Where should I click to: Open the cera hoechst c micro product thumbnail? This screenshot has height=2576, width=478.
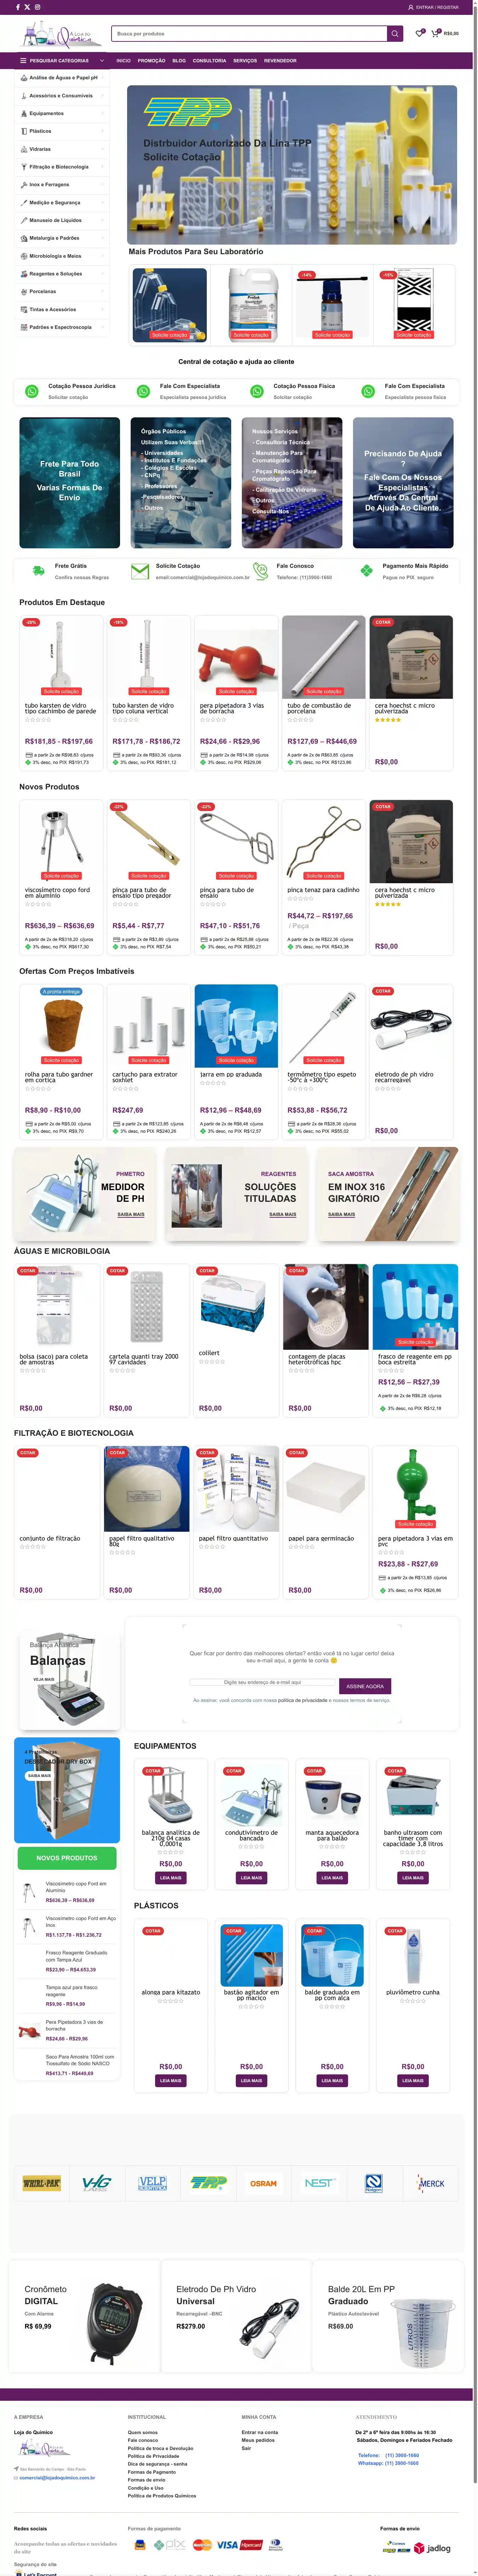(411, 657)
